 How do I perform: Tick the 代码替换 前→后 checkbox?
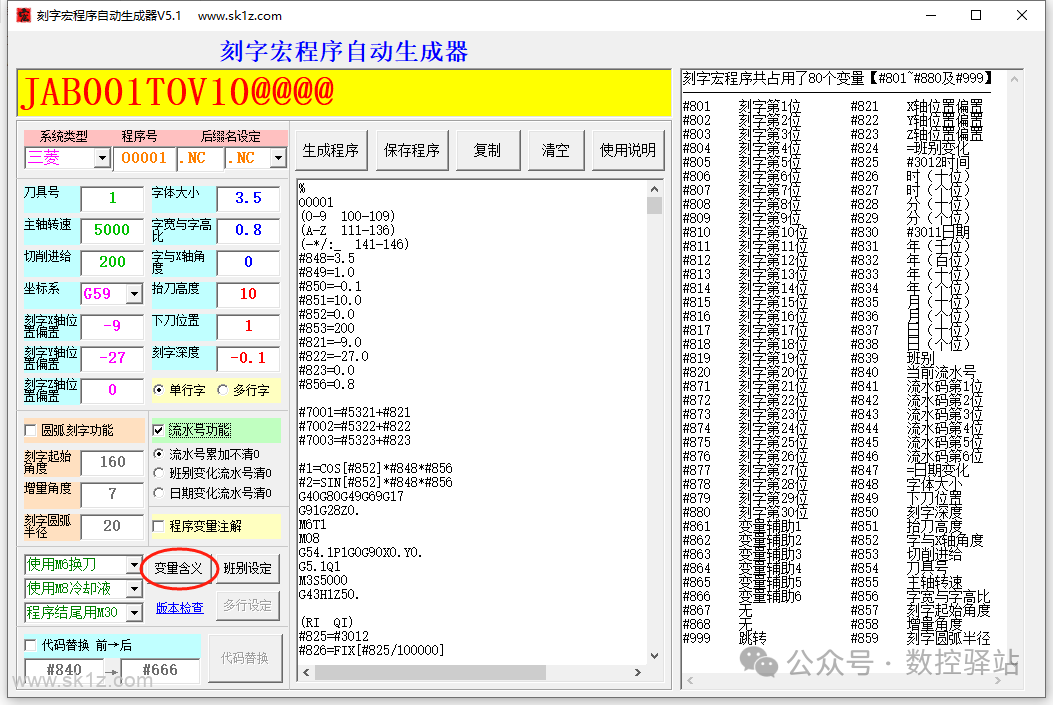(30, 645)
